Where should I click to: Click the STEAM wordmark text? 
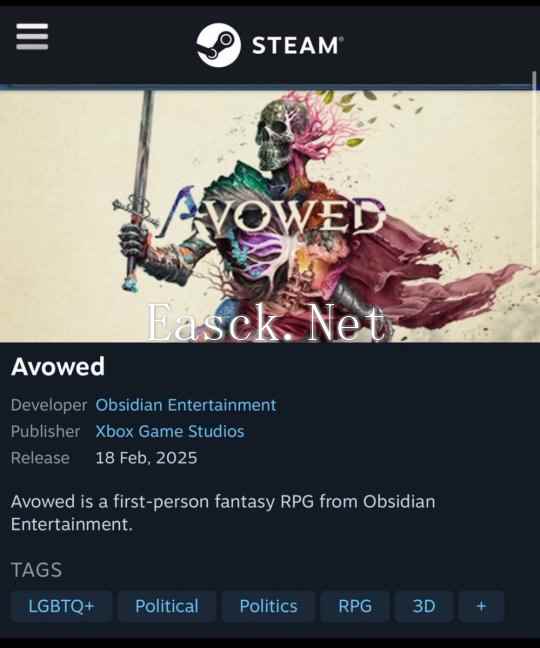[x=297, y=45]
